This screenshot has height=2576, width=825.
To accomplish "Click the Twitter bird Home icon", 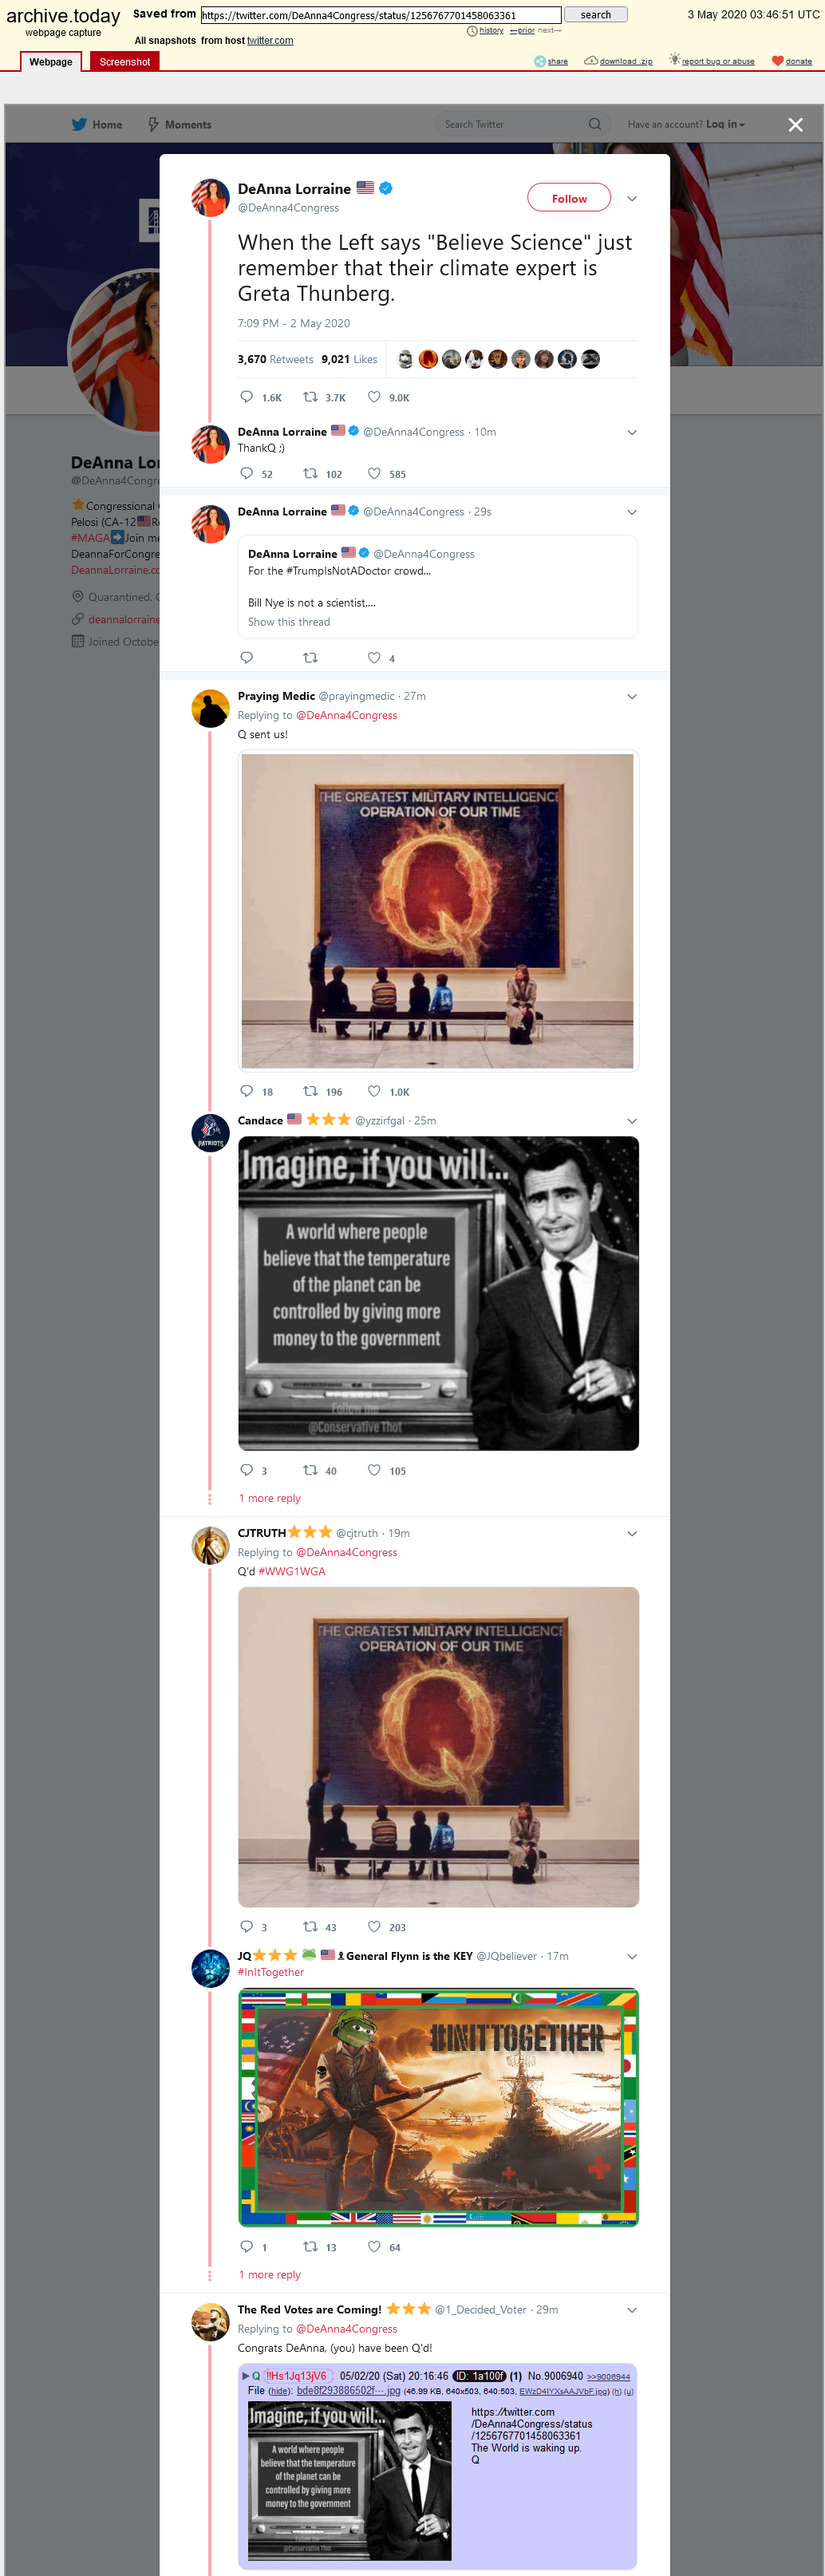I will point(79,124).
